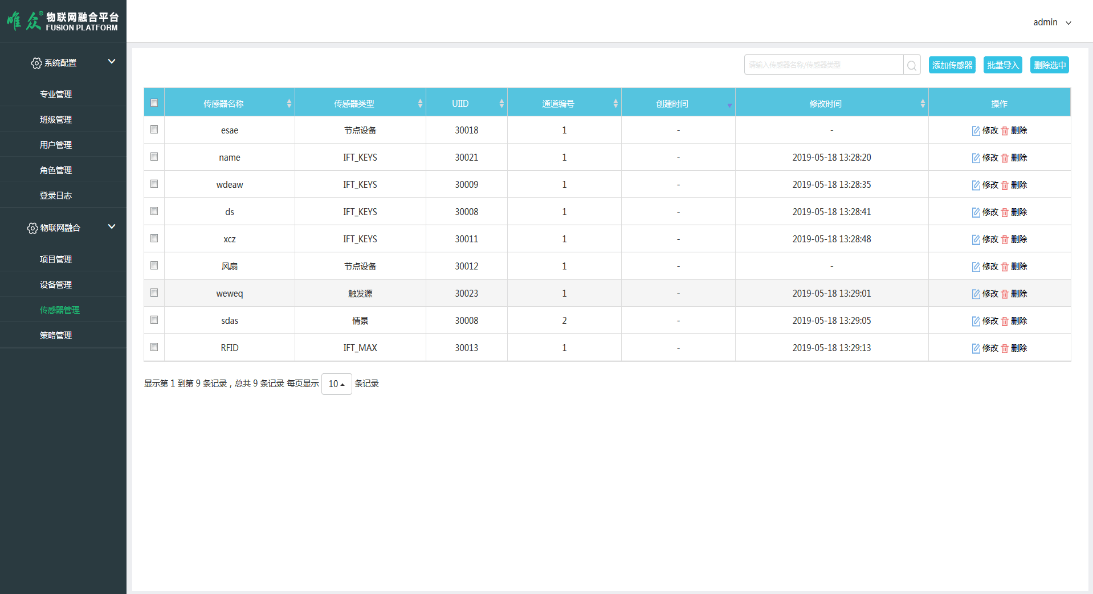Click the trash icon in the 风扇 row
The width and height of the screenshot is (1093, 594).
(x=1004, y=267)
